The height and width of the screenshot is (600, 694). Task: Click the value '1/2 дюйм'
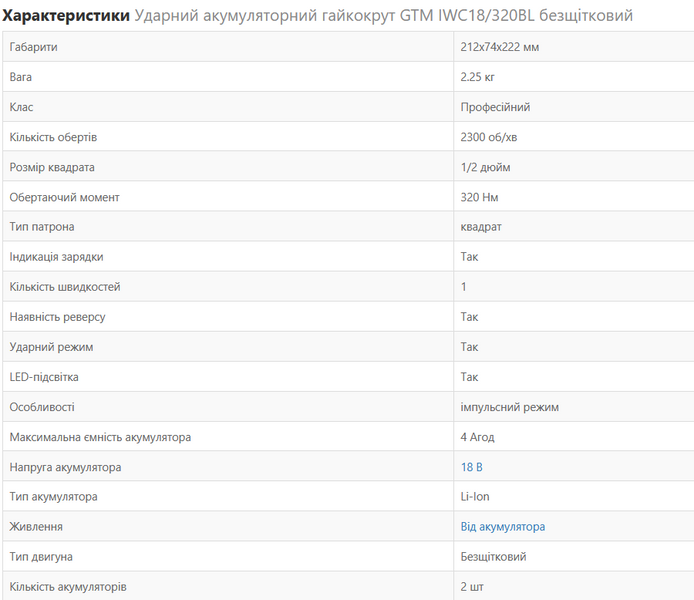click(x=486, y=167)
